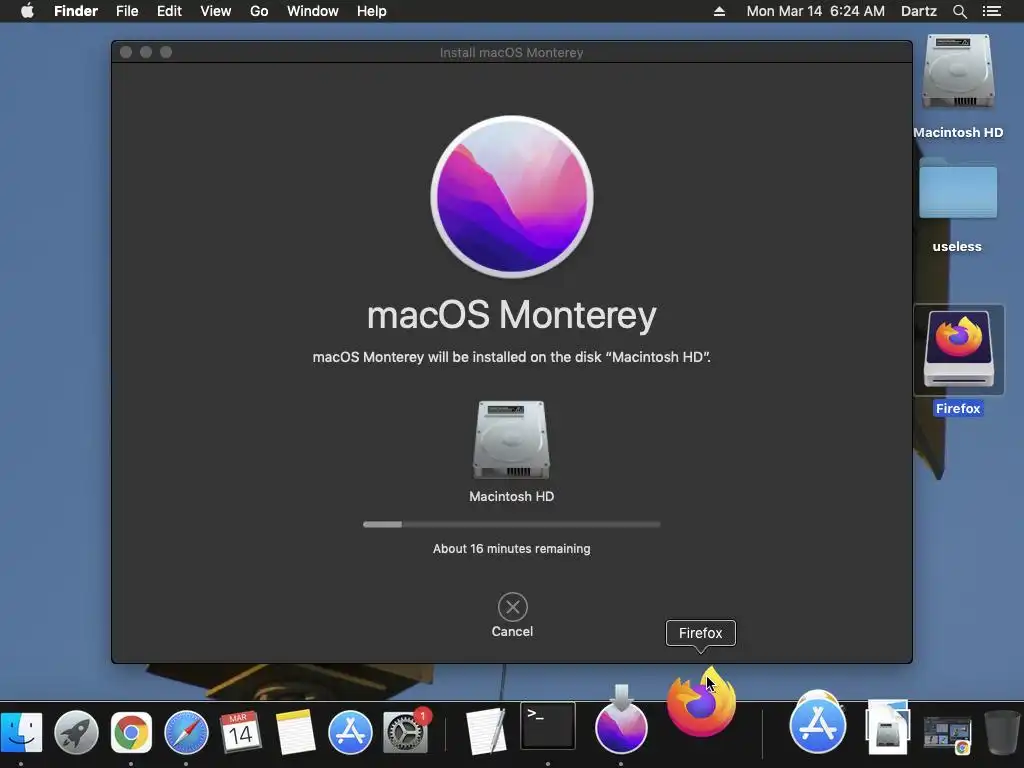The height and width of the screenshot is (768, 1024).
Task: Open the View menu
Action: pos(216,11)
